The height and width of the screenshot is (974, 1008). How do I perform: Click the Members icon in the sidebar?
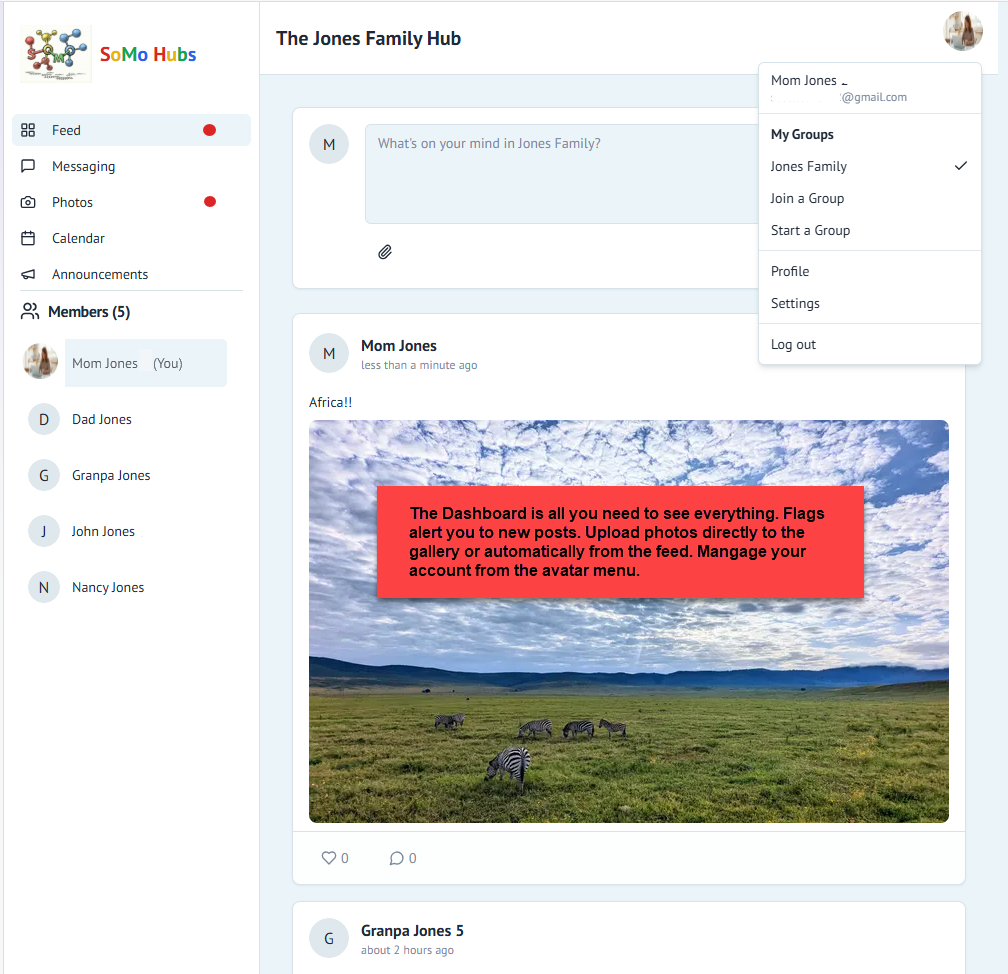click(29, 311)
